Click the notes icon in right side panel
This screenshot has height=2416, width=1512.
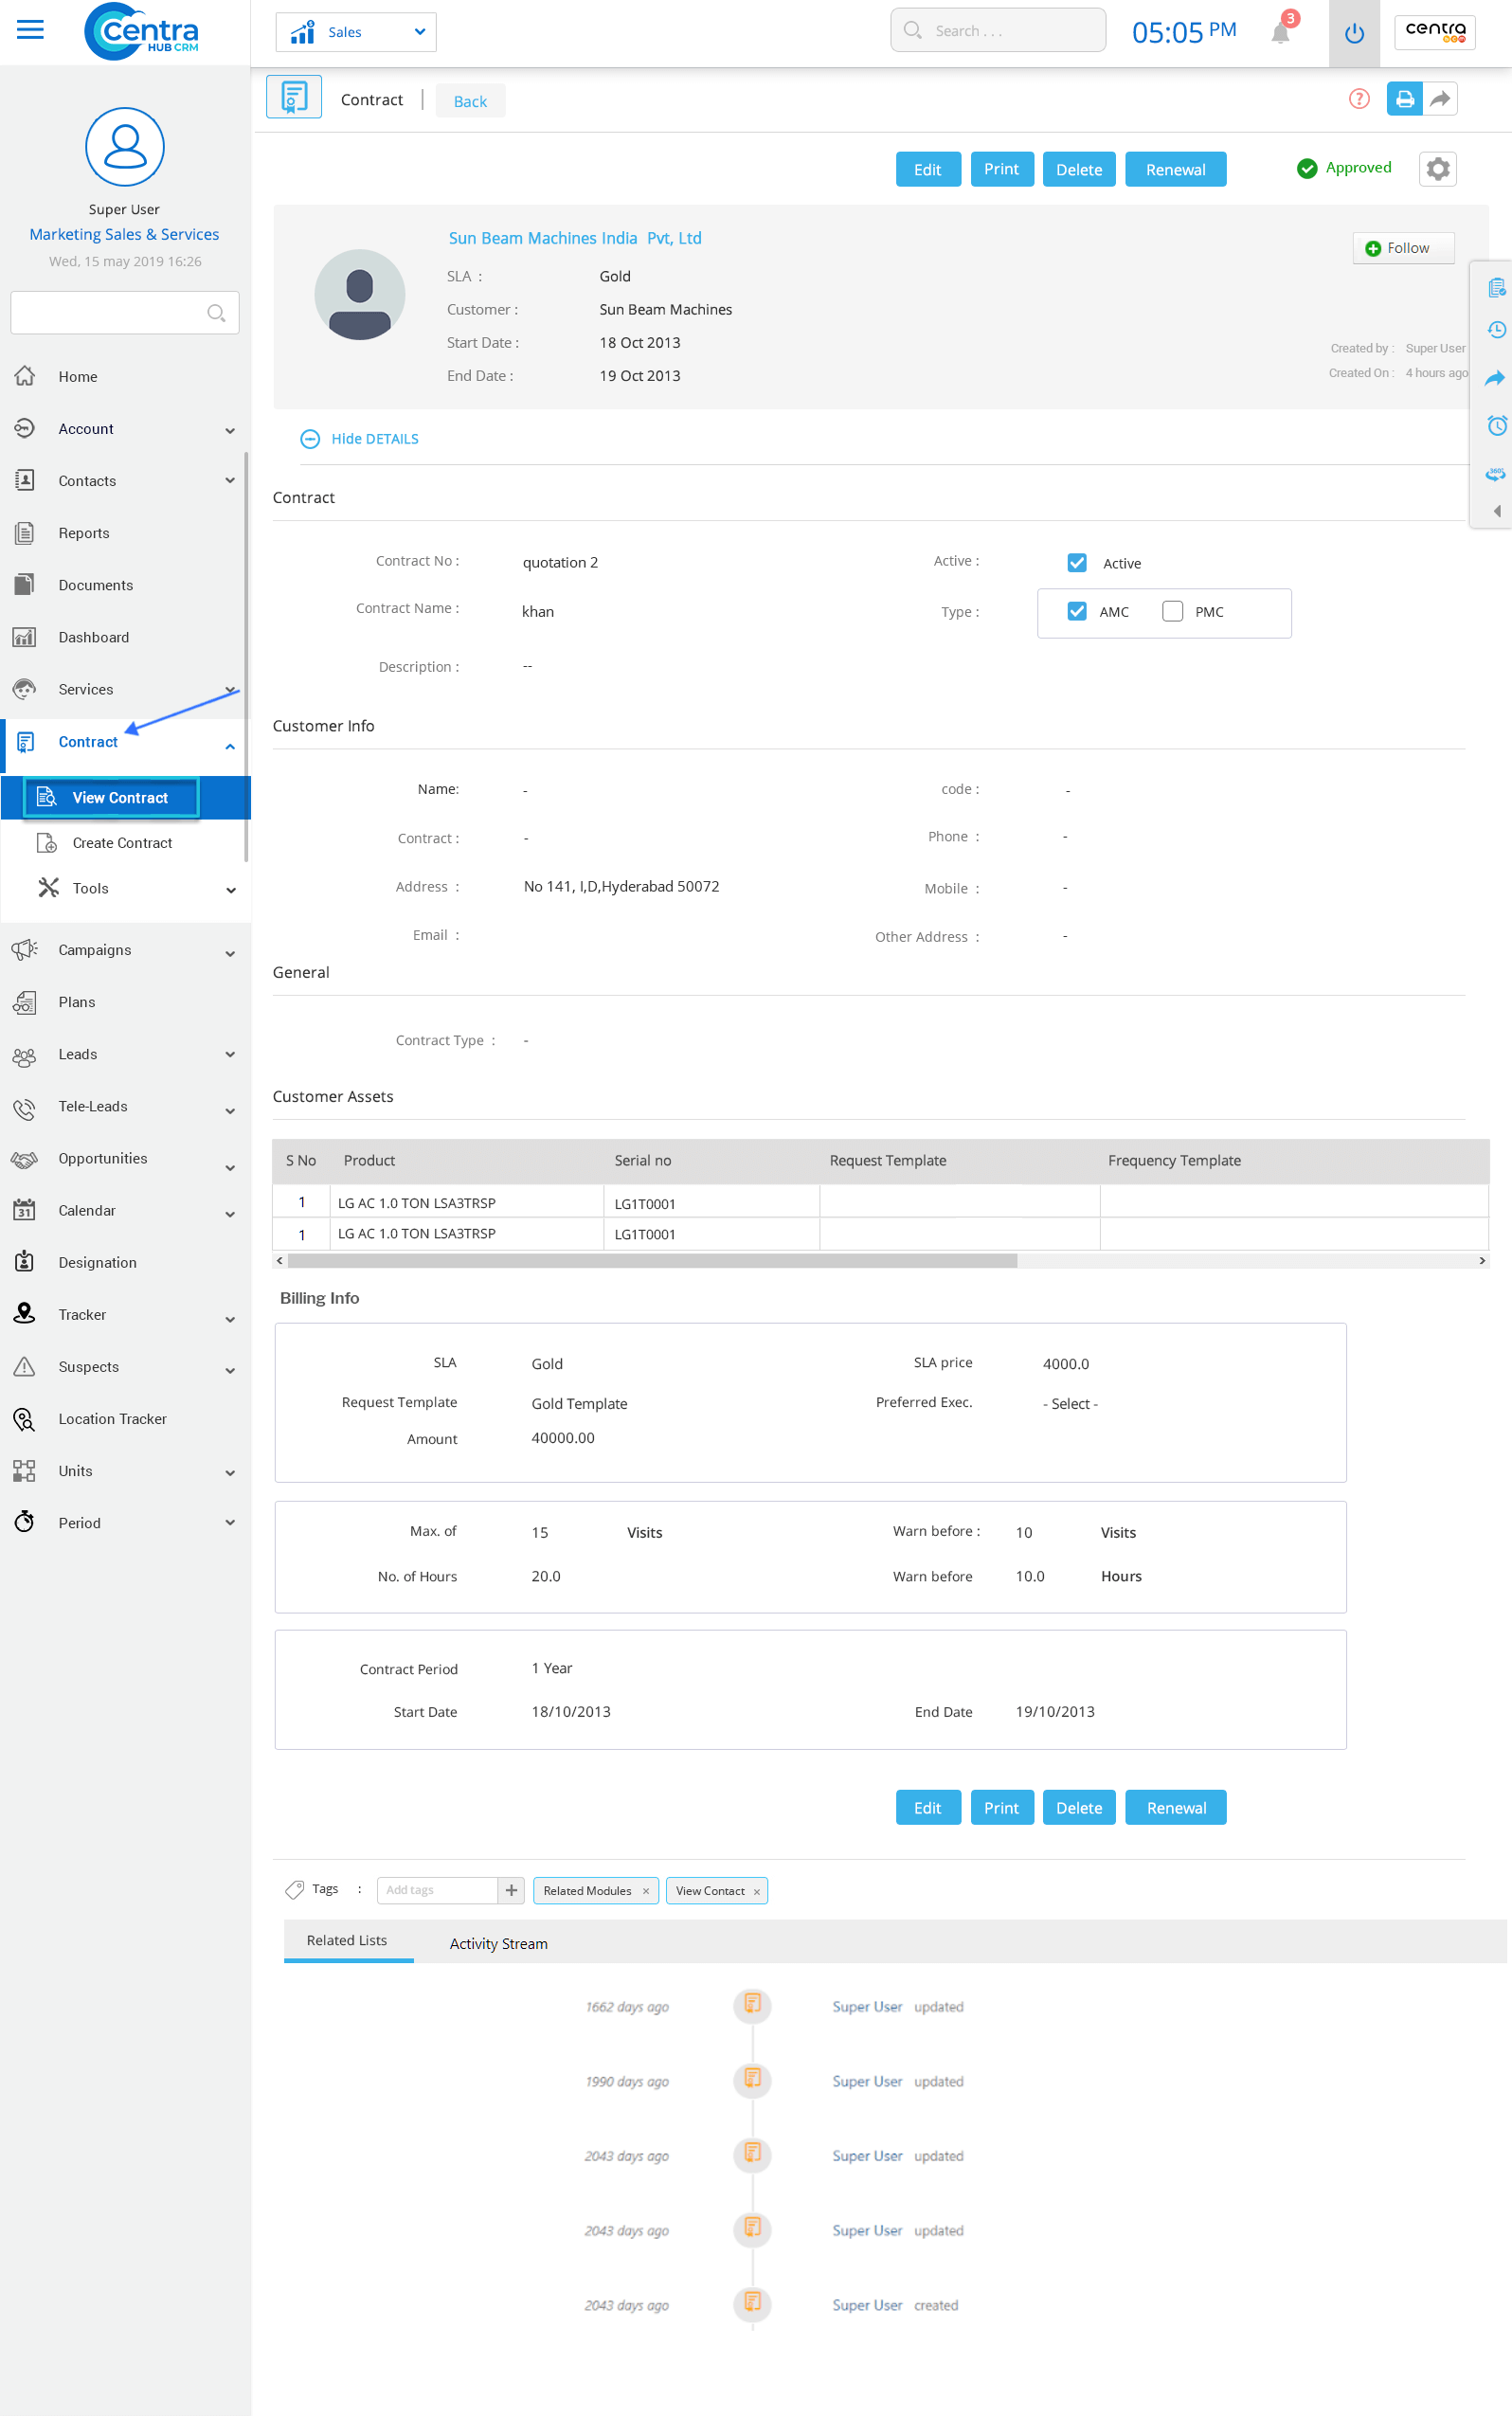tap(1496, 288)
